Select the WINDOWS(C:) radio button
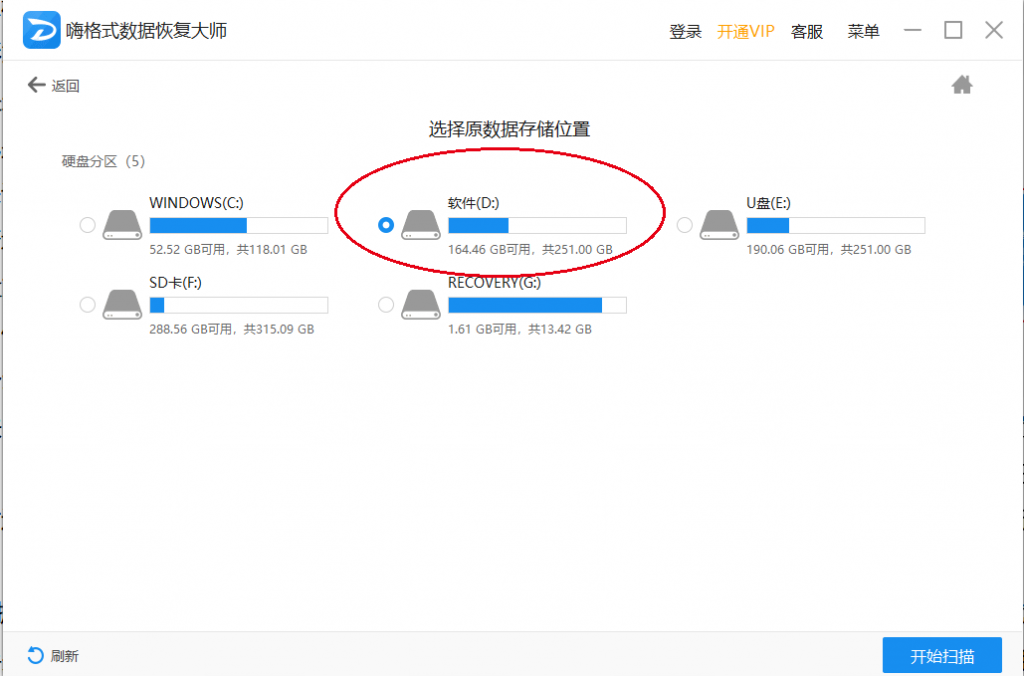Viewport: 1024px width, 676px height. pos(88,225)
